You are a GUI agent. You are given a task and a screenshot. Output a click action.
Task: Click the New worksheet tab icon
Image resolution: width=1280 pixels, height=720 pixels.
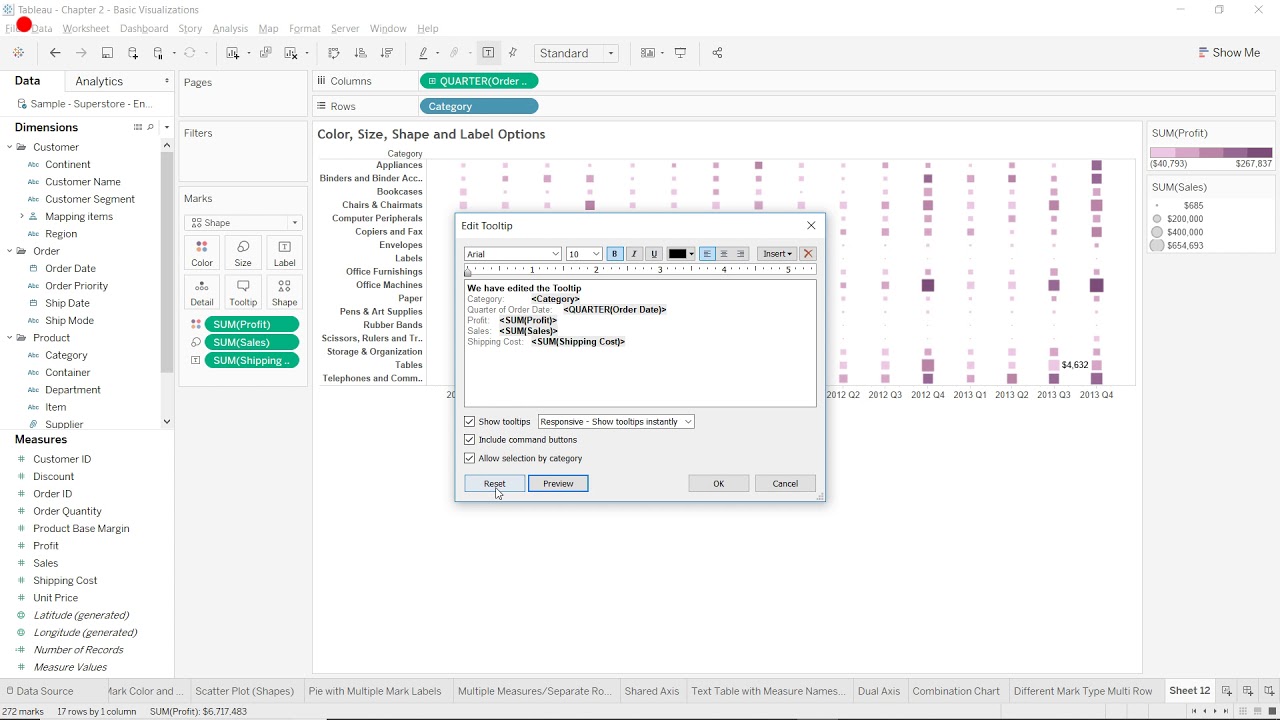1226,691
